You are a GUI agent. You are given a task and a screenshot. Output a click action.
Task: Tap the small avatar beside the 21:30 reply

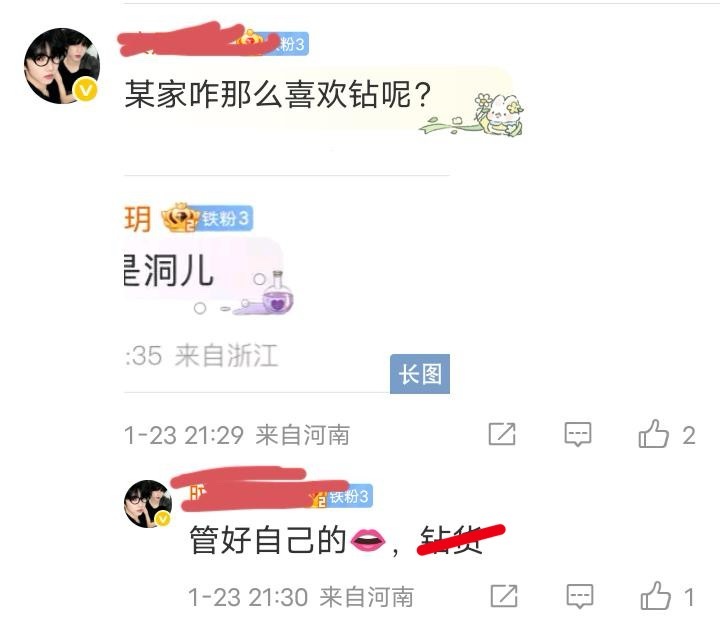[148, 503]
